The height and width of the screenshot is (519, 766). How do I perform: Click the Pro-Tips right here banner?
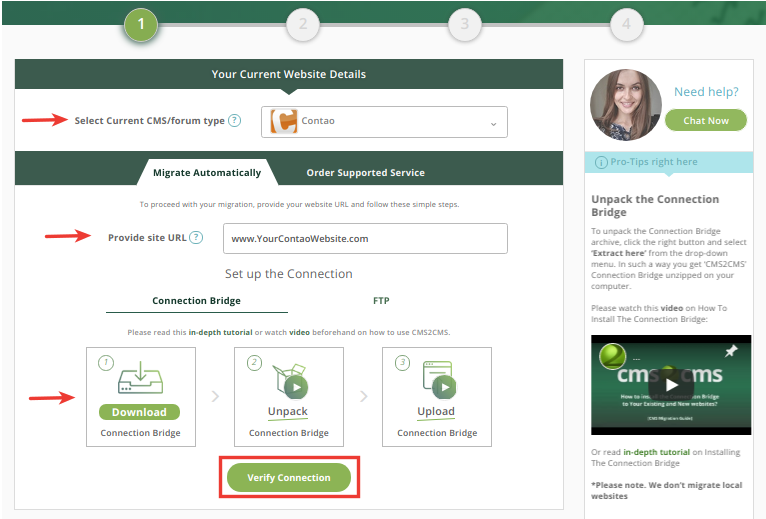669,162
